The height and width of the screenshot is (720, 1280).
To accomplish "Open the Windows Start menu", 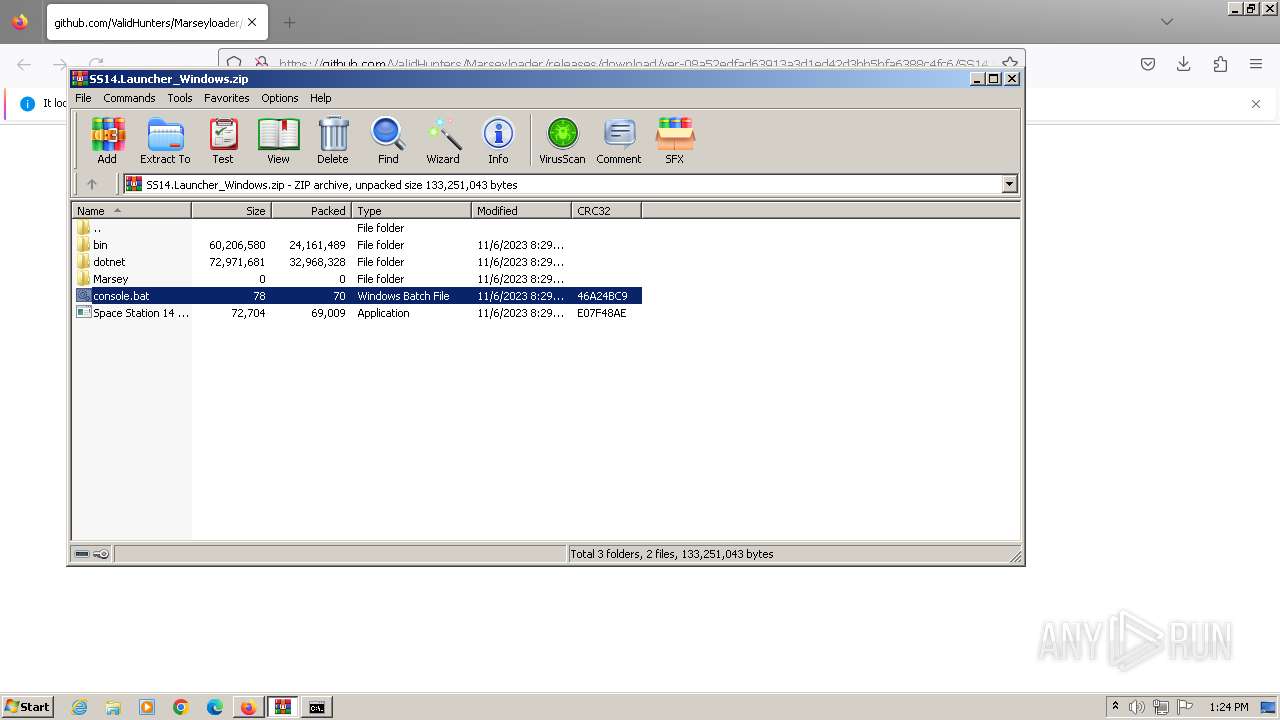I will pos(28,707).
